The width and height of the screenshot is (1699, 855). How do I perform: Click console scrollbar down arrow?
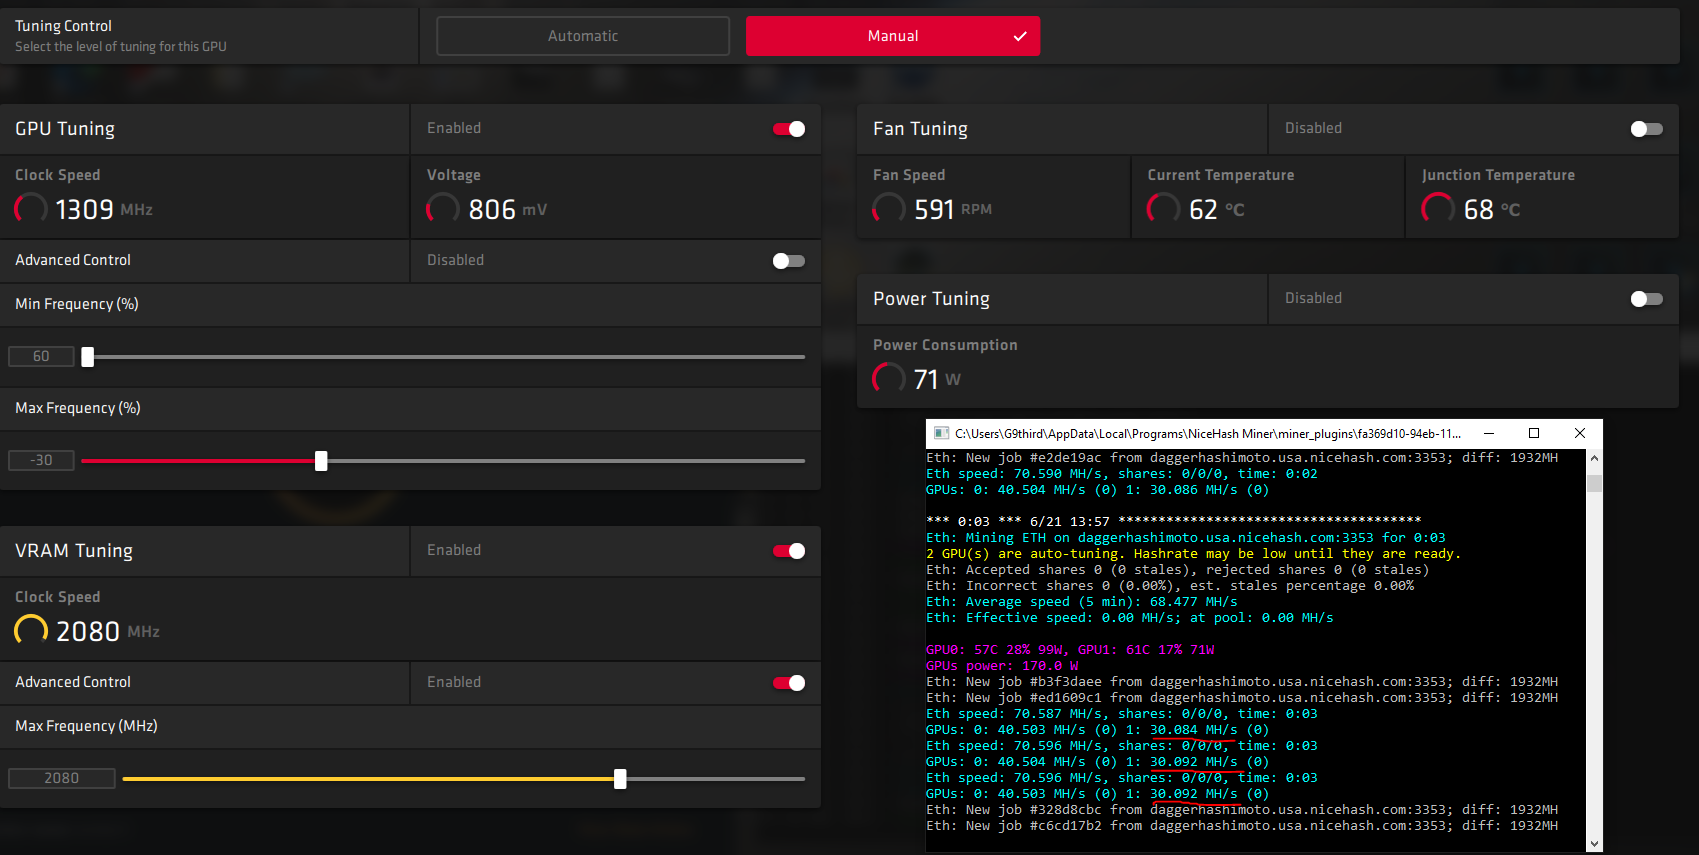pos(1594,844)
